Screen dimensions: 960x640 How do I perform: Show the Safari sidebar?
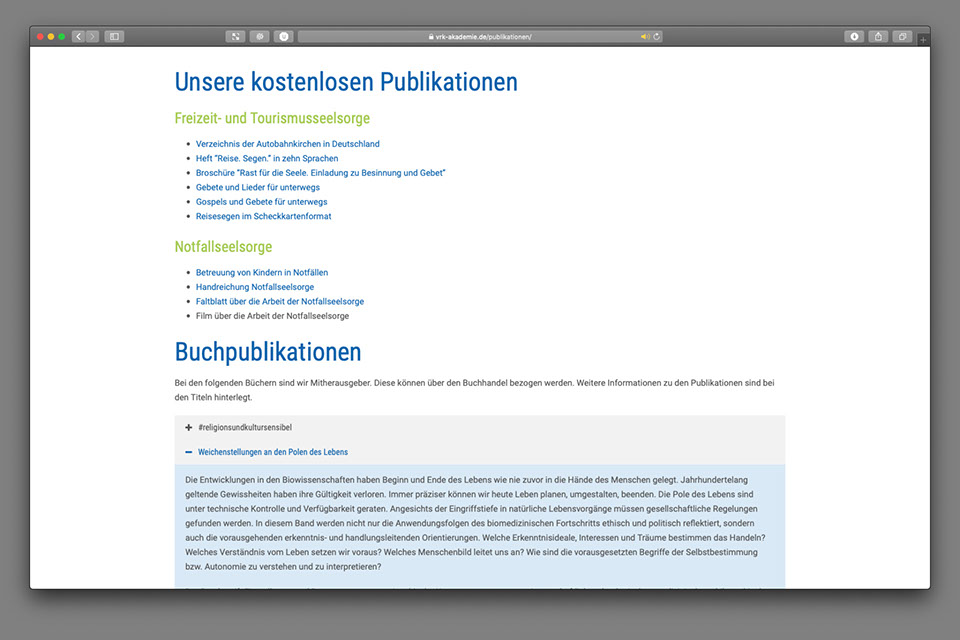tap(114, 37)
